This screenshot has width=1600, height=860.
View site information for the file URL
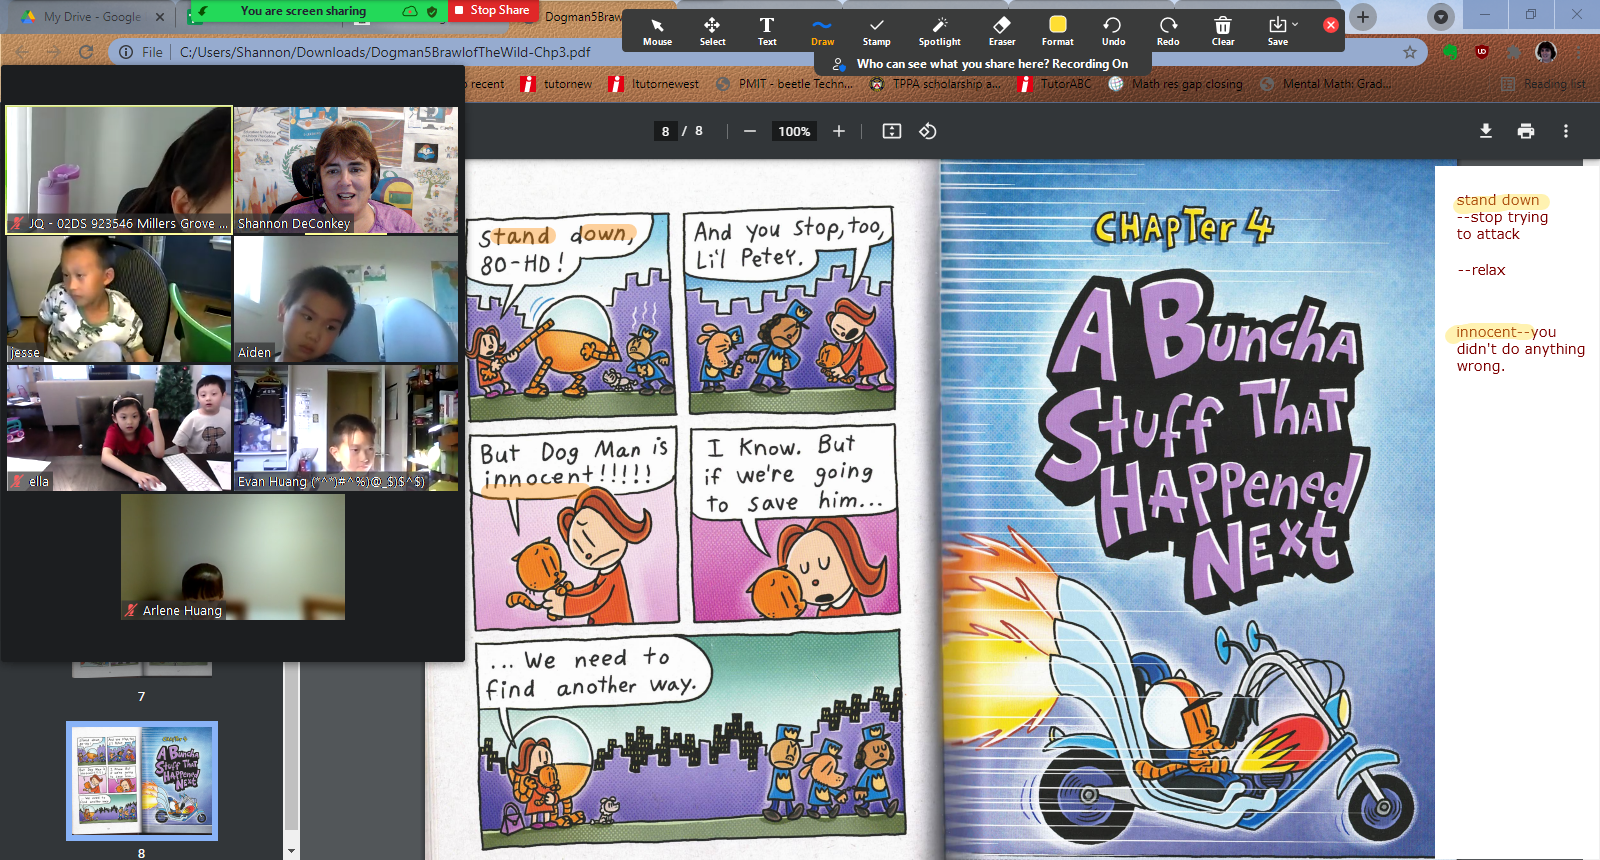tap(126, 52)
